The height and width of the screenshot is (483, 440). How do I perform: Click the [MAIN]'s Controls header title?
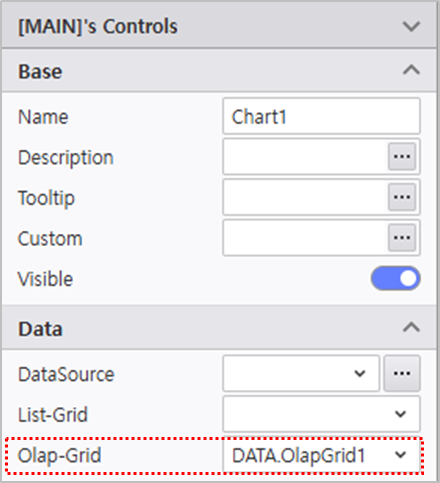point(98,27)
